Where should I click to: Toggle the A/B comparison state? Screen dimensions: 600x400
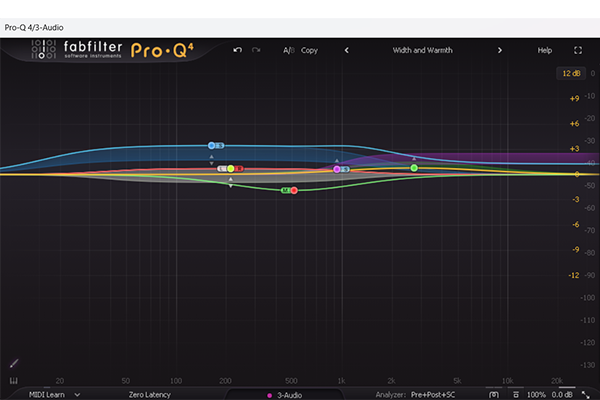(x=288, y=50)
